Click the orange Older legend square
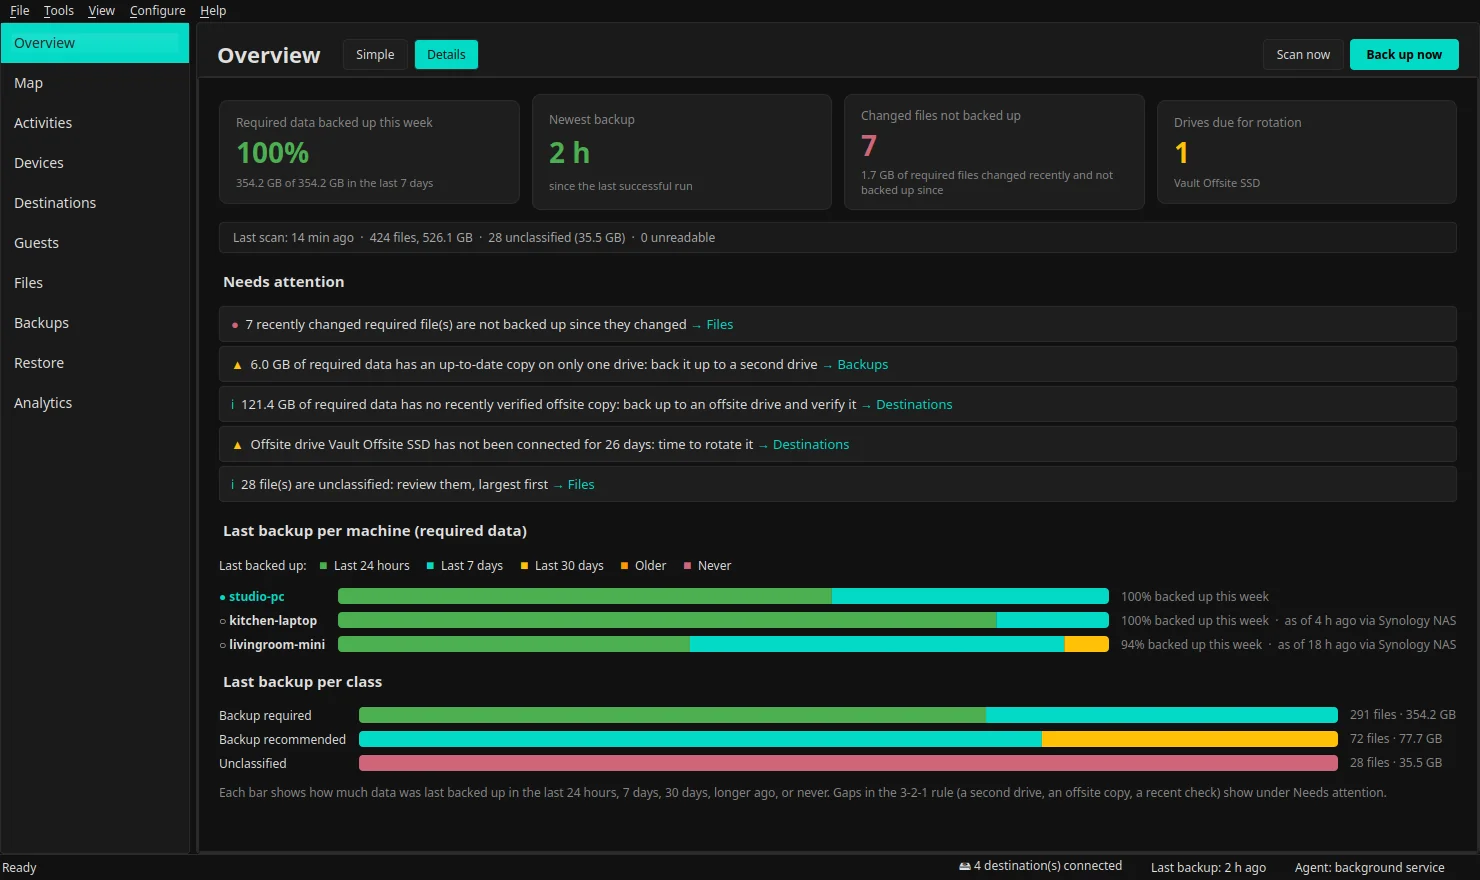Image resolution: width=1480 pixels, height=880 pixels. point(624,566)
